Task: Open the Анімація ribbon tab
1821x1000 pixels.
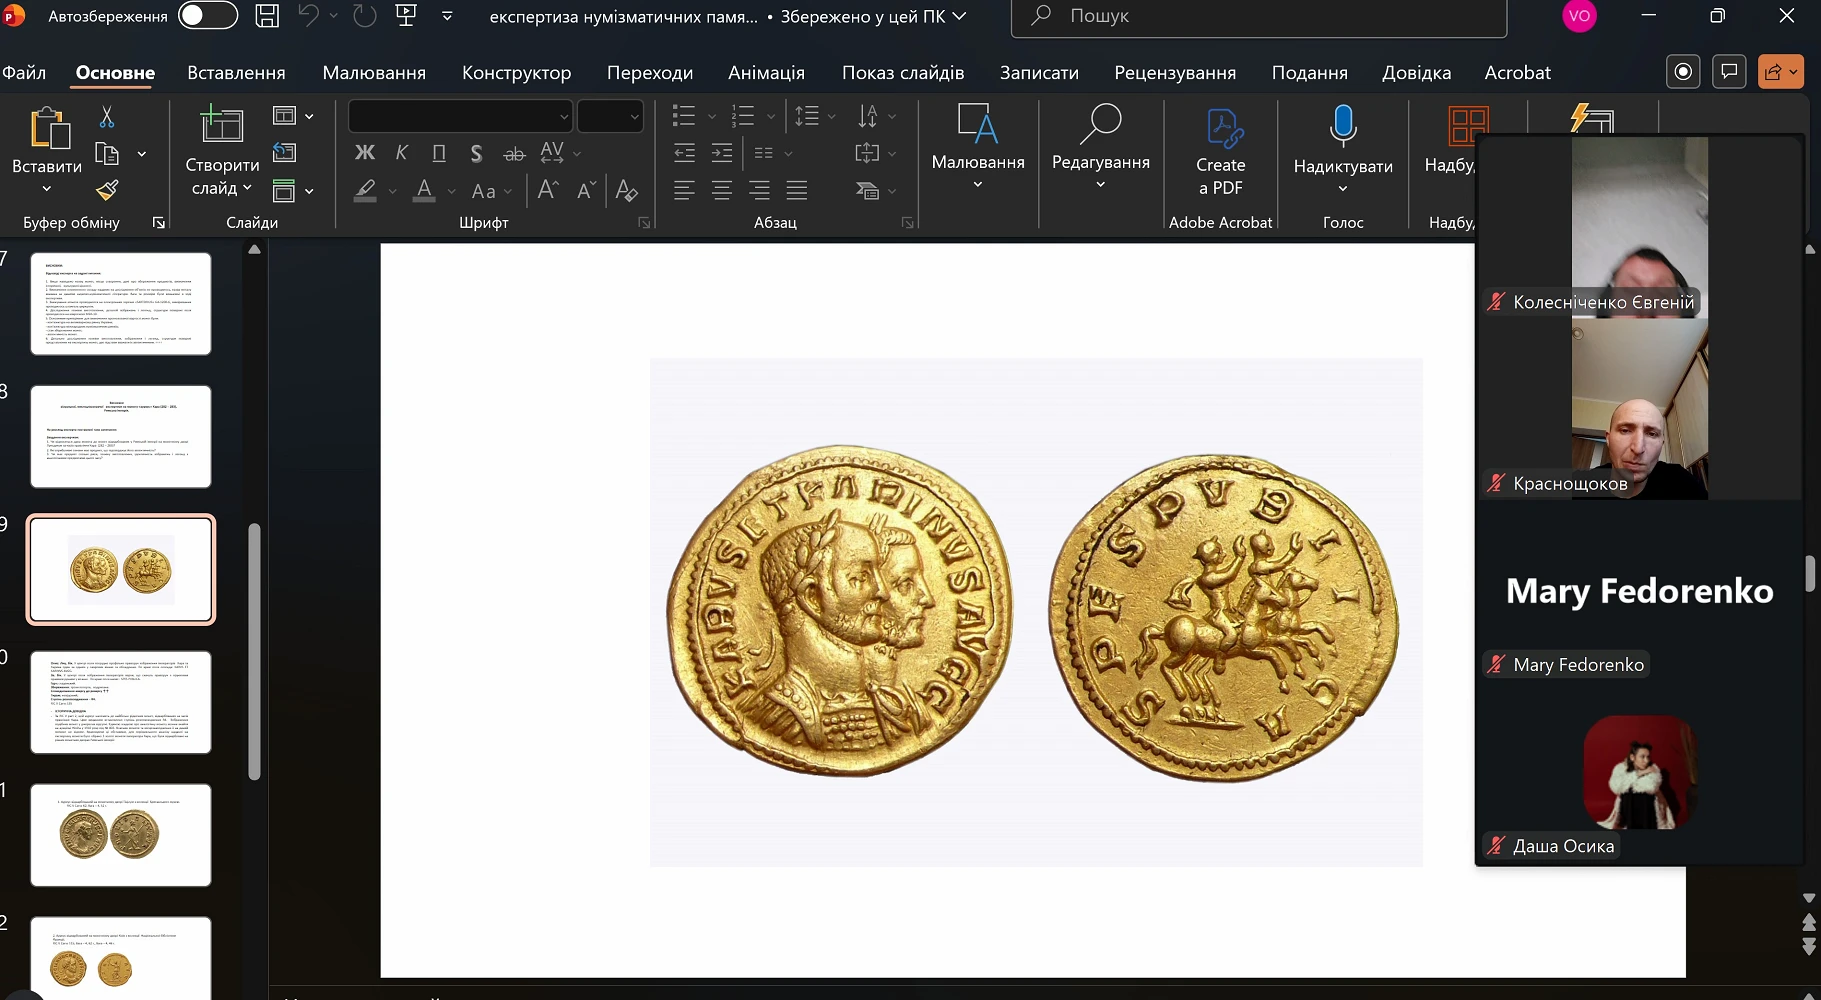Action: pos(766,73)
